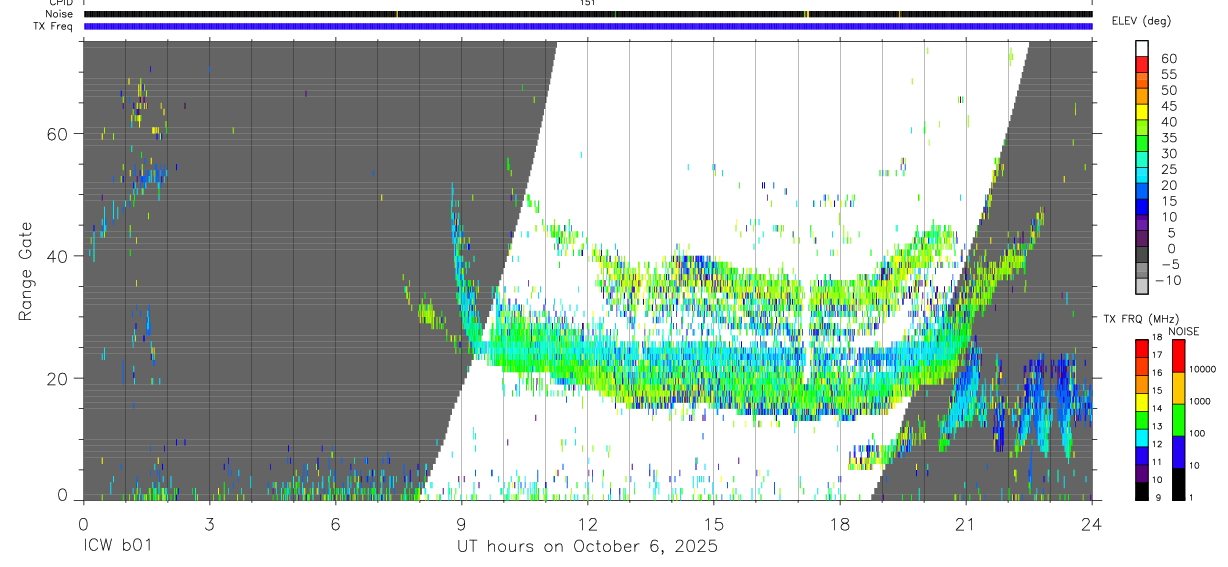Click the 'NOISE' legend title above colorbar
1228x567 pixels.
click(1184, 331)
